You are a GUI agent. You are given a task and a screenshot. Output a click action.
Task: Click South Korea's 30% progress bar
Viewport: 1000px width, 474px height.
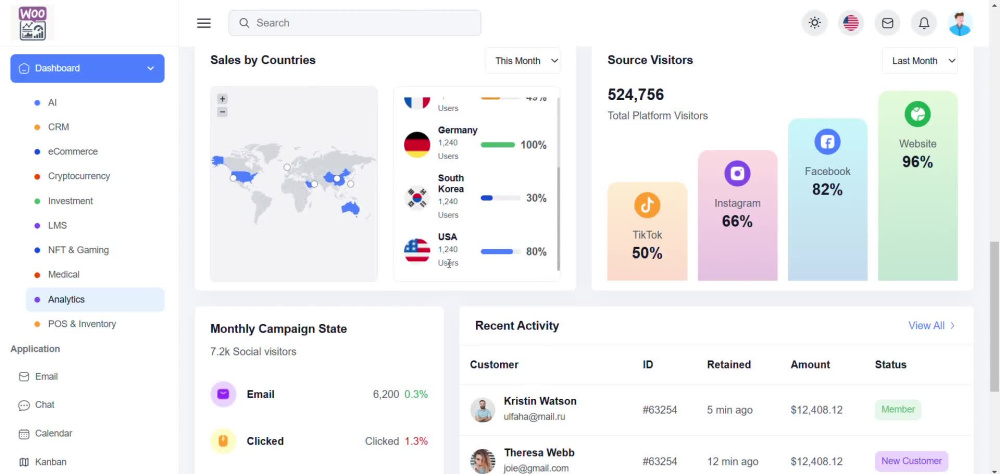tap(501, 198)
